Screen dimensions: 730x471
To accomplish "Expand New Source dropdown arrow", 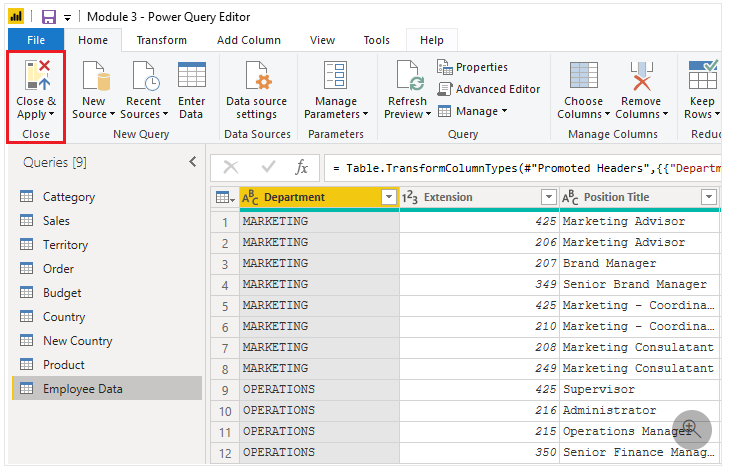I will [x=112, y=114].
